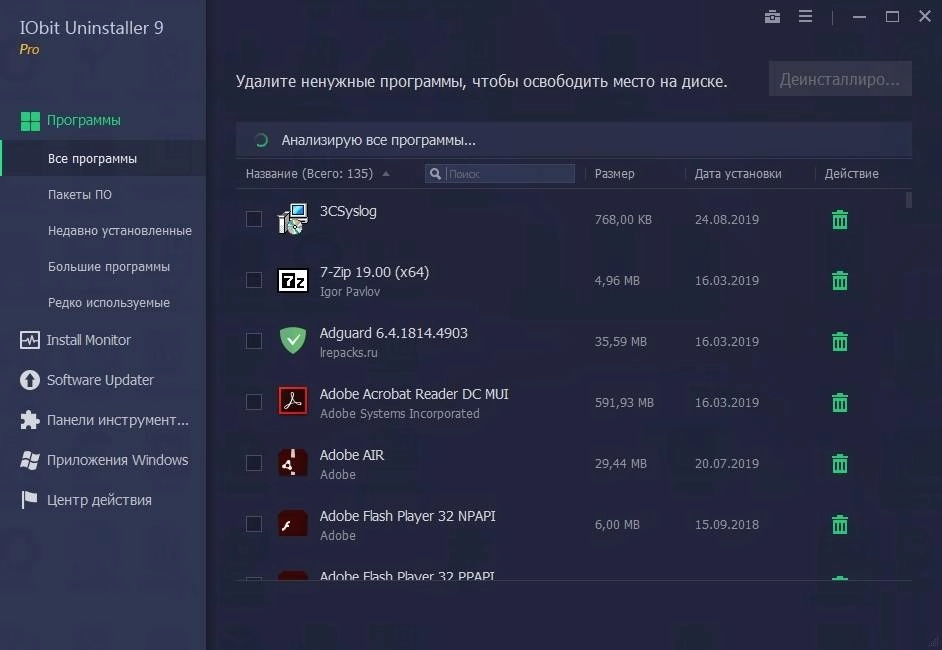Open Приложения Windows section

(118, 460)
